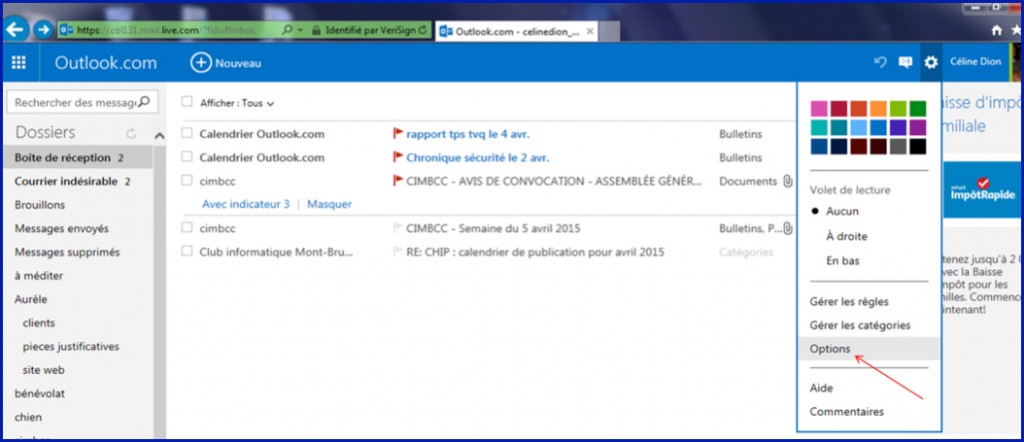Refresh folders with the Dossiers reload icon
The height and width of the screenshot is (442, 1024).
[x=132, y=133]
